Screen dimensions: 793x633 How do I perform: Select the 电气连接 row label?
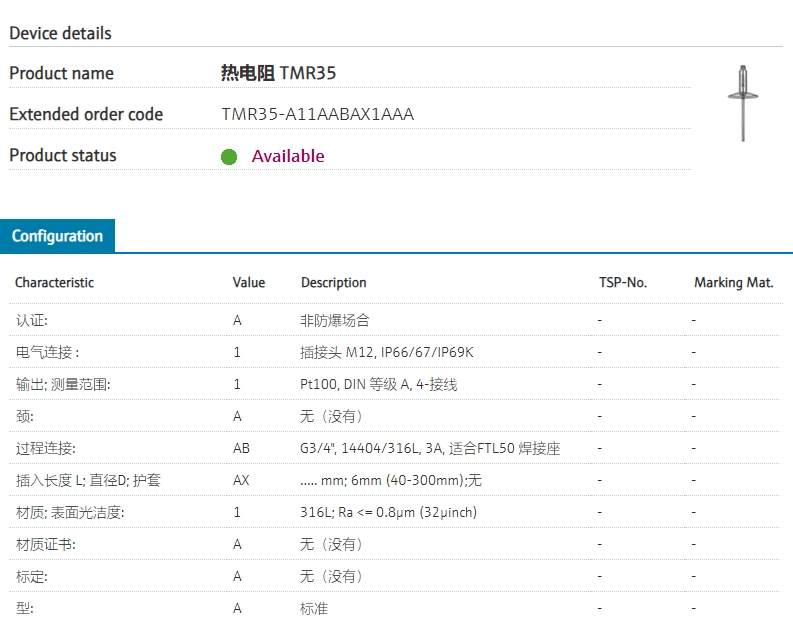pos(47,352)
